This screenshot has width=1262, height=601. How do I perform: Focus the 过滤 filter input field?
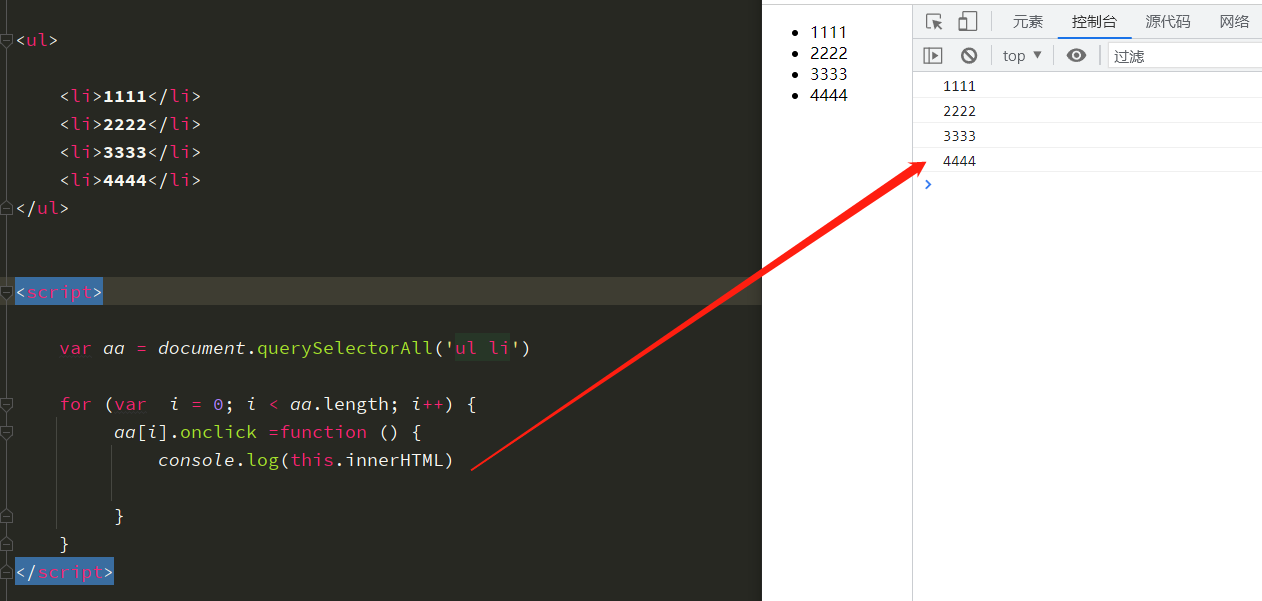tap(1185, 56)
